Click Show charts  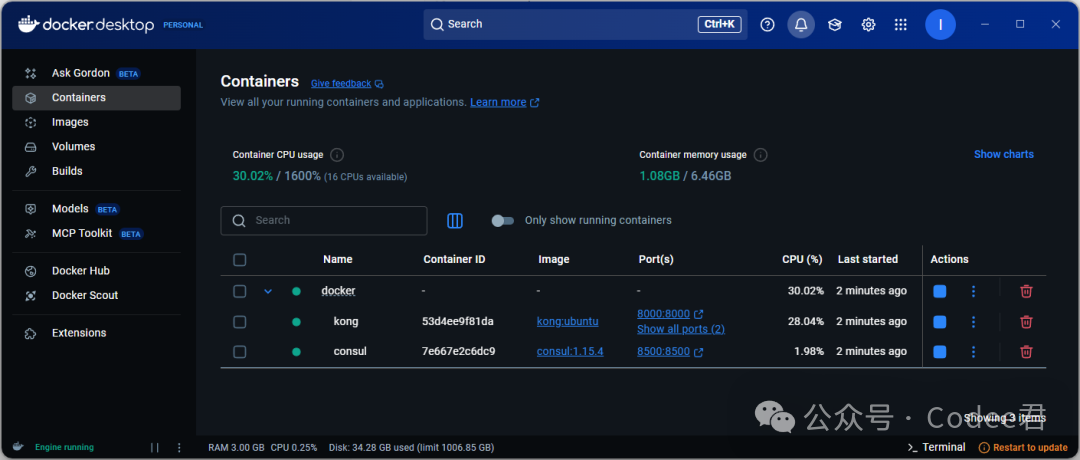(x=1004, y=154)
